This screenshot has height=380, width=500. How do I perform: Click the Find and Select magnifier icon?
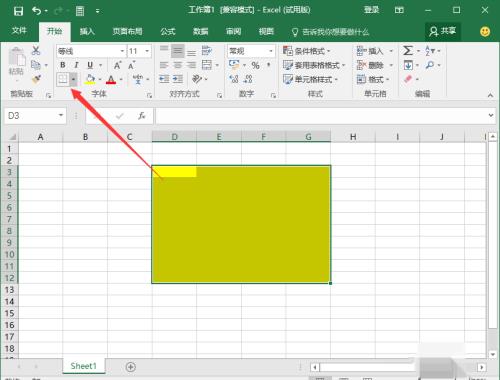pyautogui.click(x=430, y=65)
